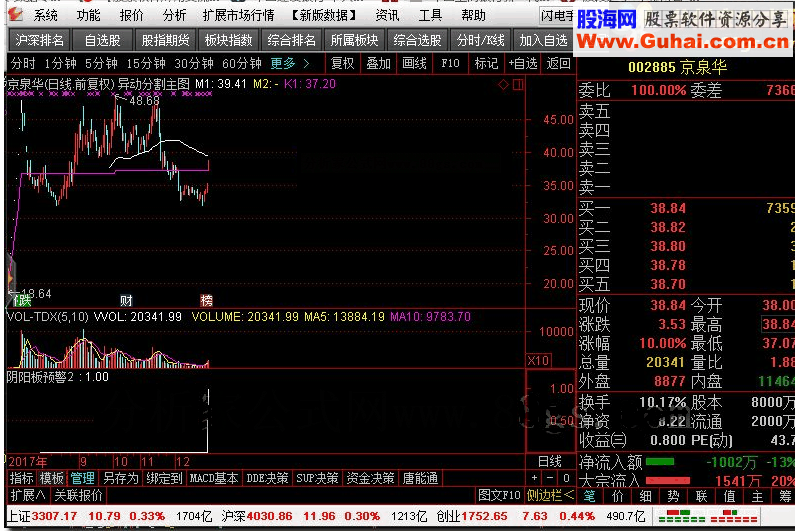Click the green 跌 marker on chart
The height and width of the screenshot is (531, 795).
[x=22, y=300]
